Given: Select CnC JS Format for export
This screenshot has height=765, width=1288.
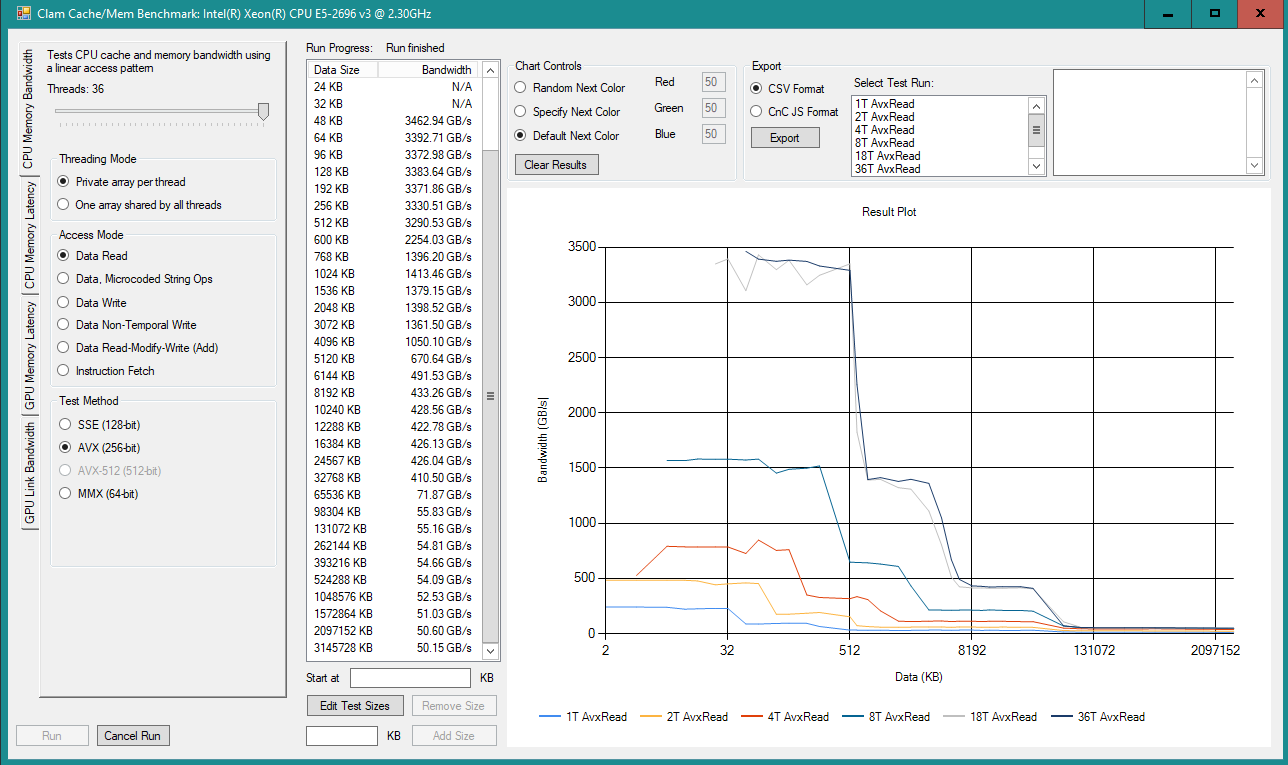Looking at the screenshot, I should coord(757,112).
